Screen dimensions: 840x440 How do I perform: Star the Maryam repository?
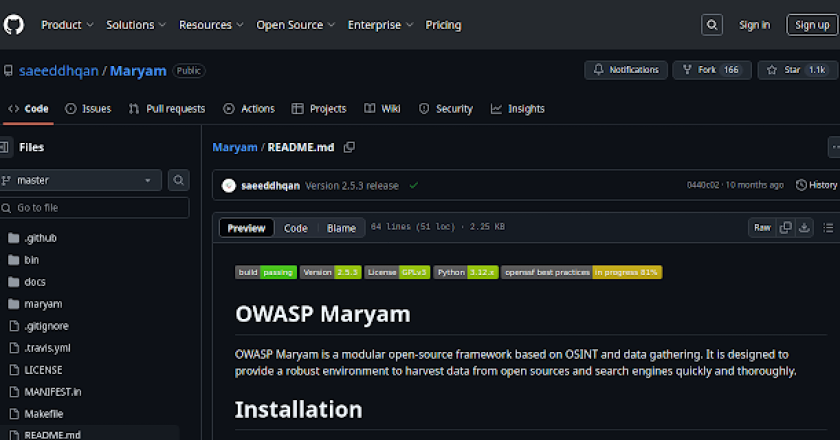[x=797, y=70]
